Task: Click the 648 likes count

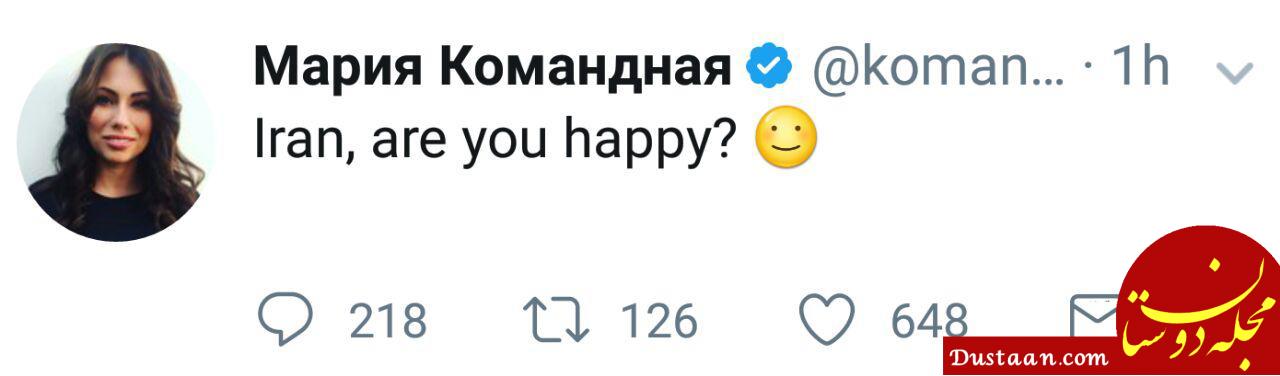Action: [x=930, y=322]
